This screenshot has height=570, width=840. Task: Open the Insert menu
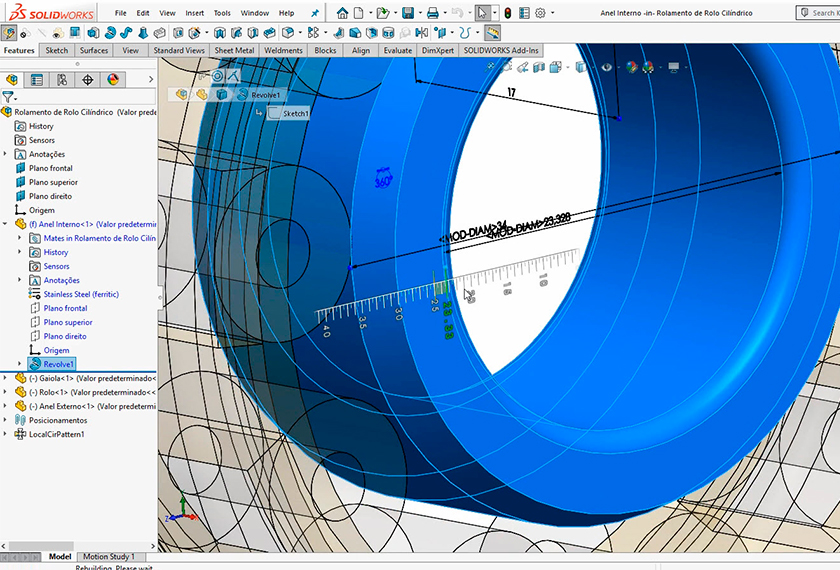tap(194, 13)
